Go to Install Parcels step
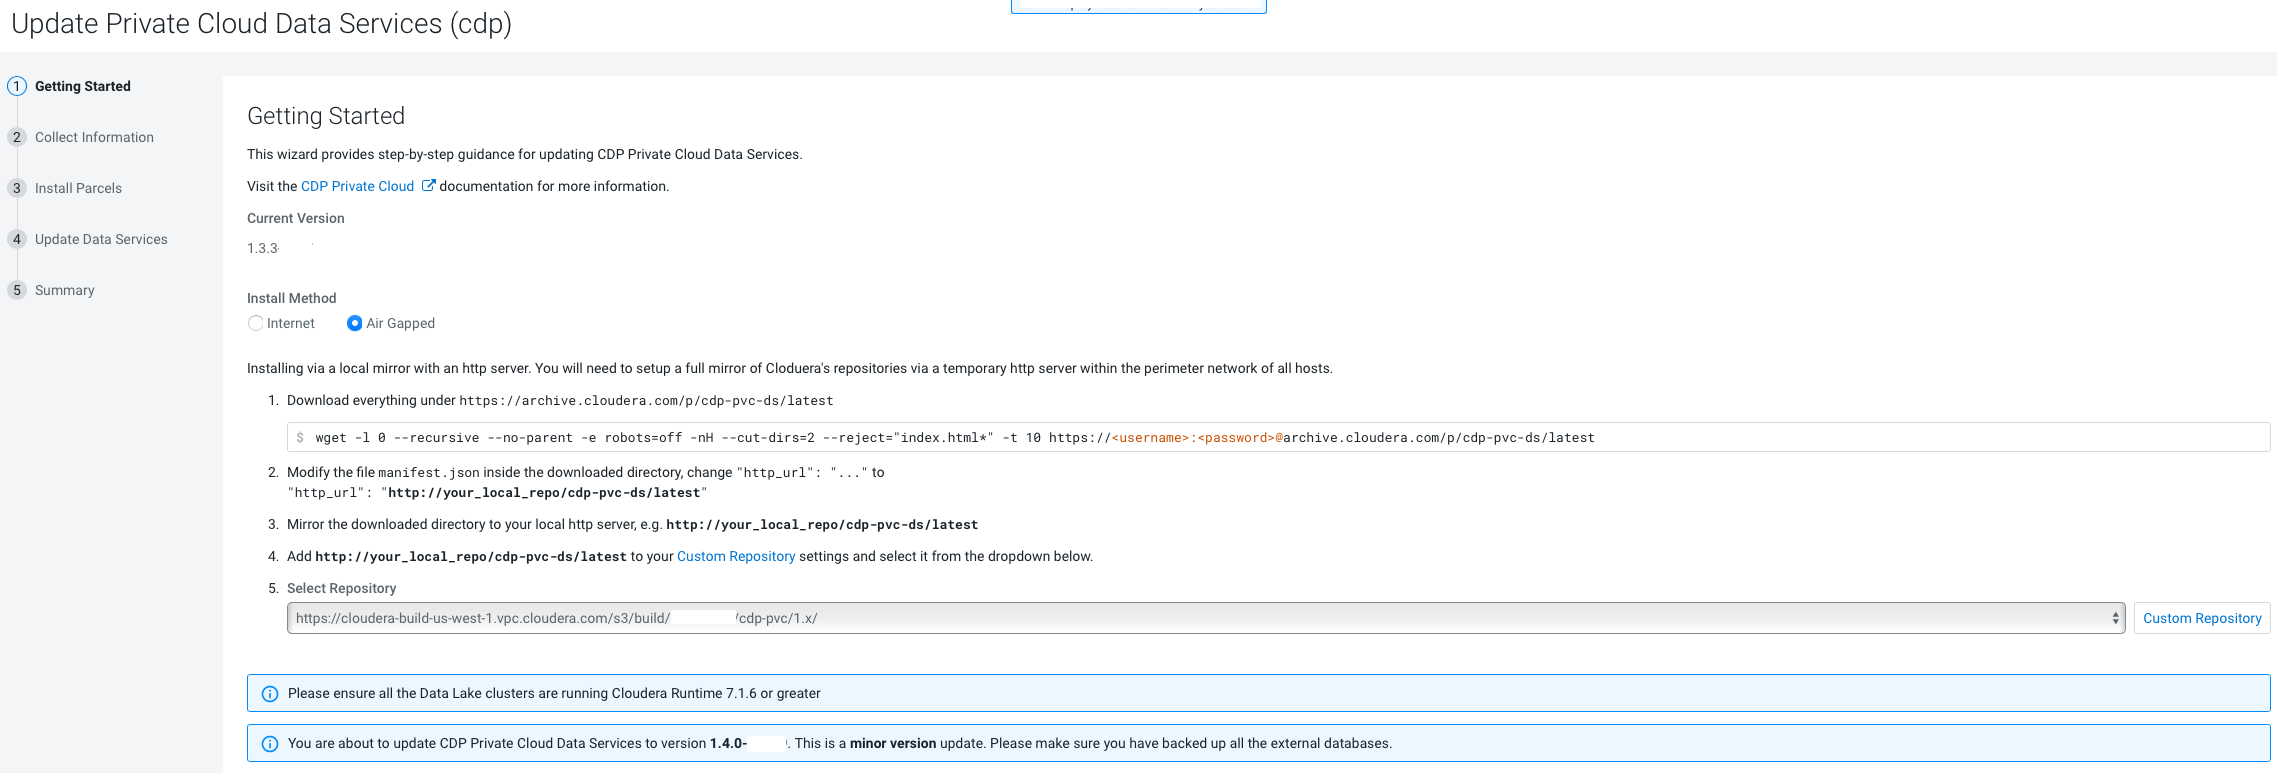This screenshot has height=773, width=2277. tap(78, 188)
